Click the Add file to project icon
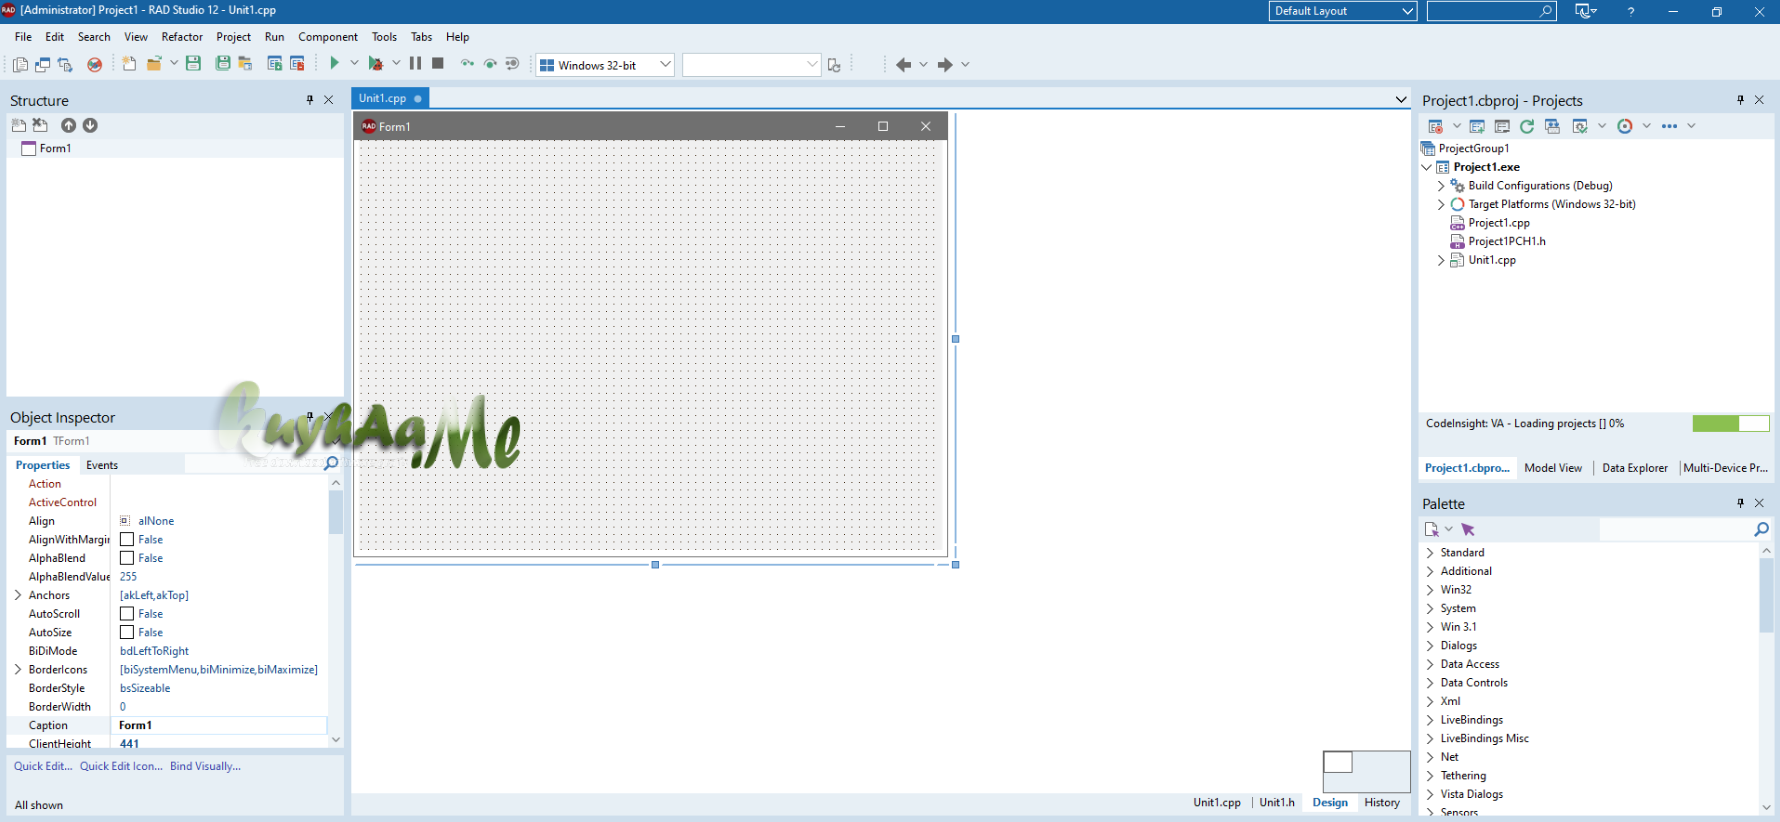 (x=275, y=64)
